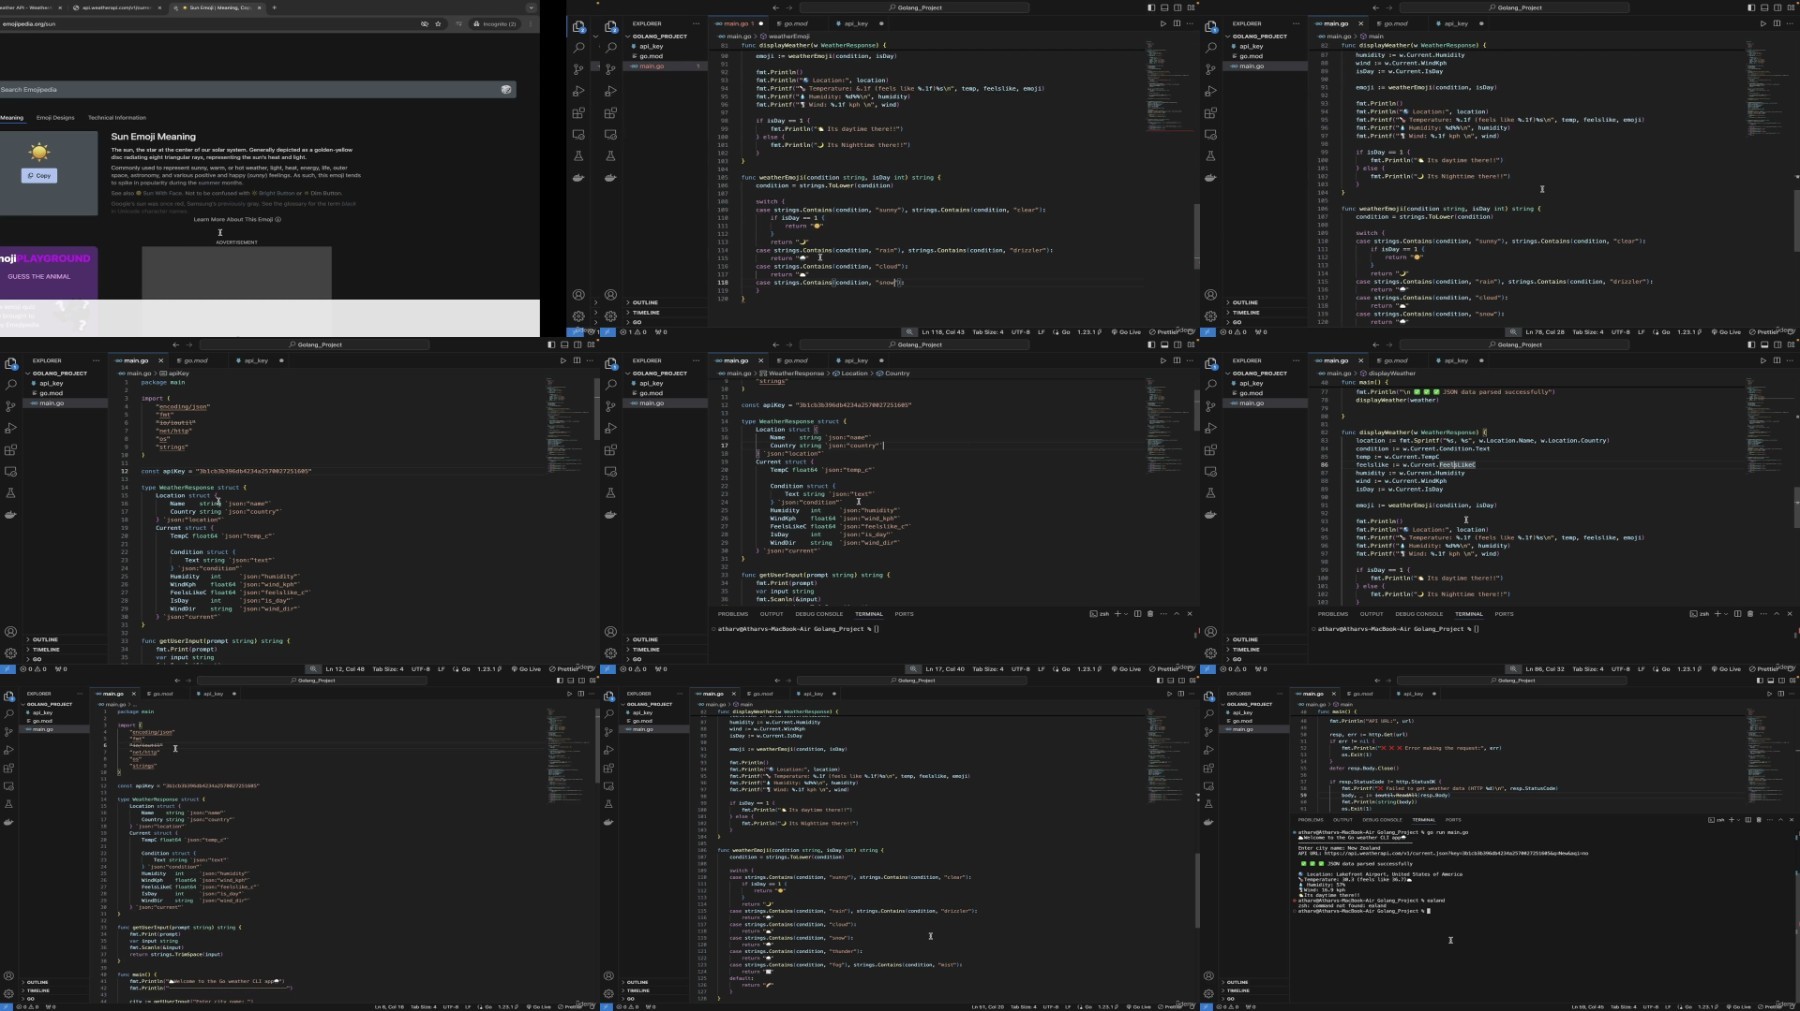Open the Technical Information tab
Screen dimensions: 1800x1011
pyautogui.click(x=117, y=118)
